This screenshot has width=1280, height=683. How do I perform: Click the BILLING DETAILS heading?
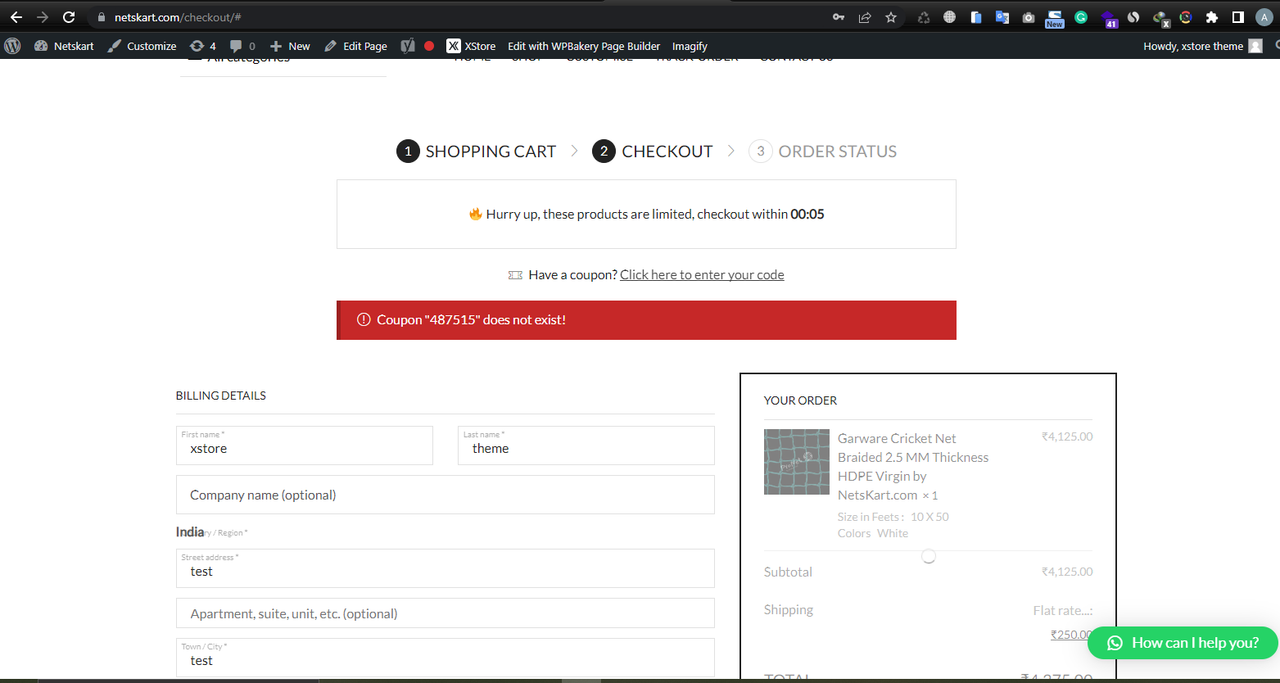pyautogui.click(x=221, y=396)
